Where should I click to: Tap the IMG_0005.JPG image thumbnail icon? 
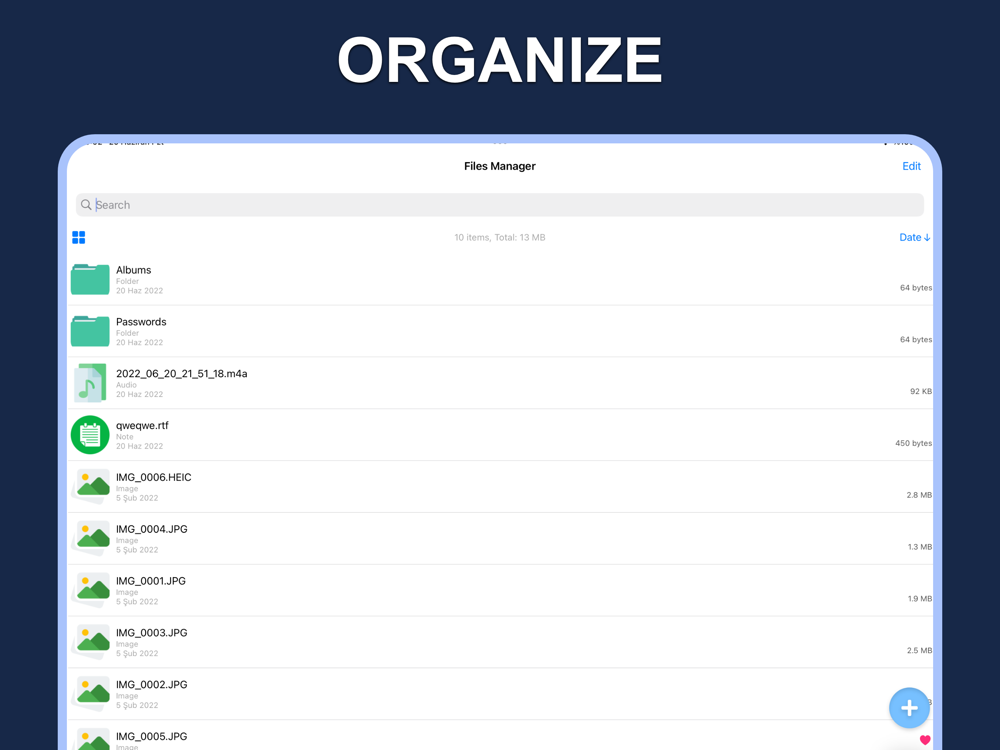point(92,740)
